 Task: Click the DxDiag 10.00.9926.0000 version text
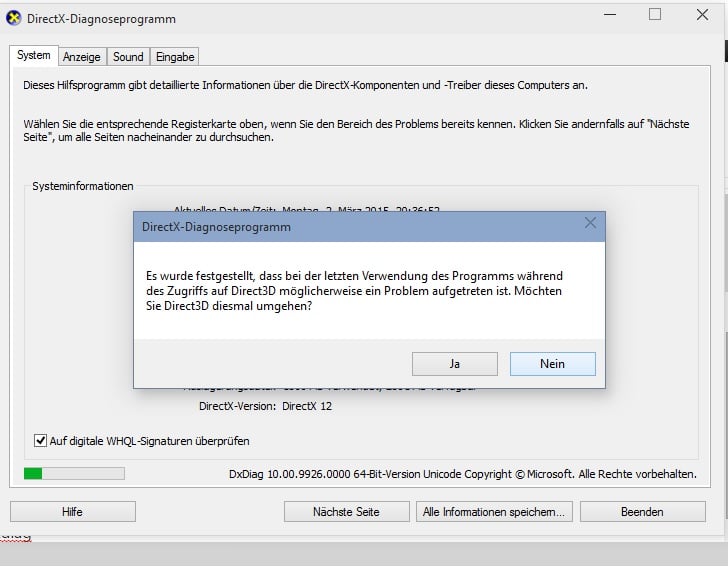point(462,474)
